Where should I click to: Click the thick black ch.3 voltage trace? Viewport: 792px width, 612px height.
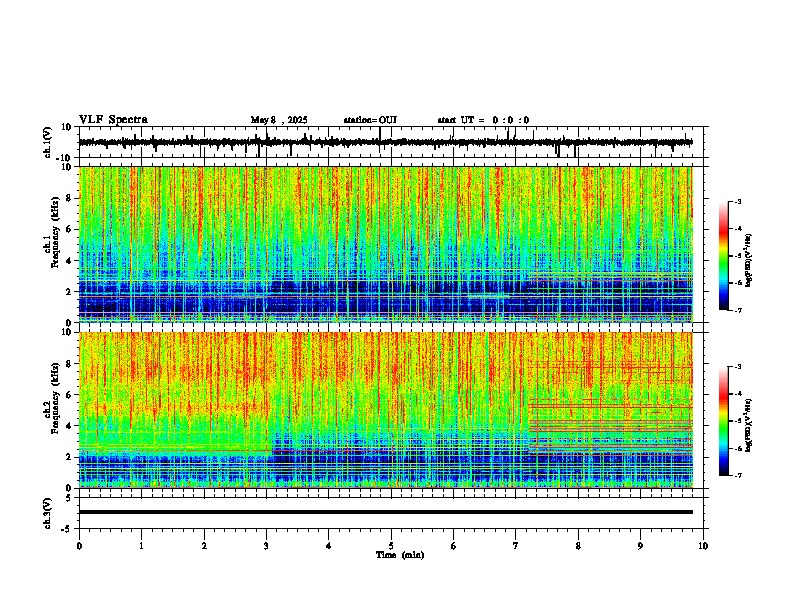coord(385,512)
